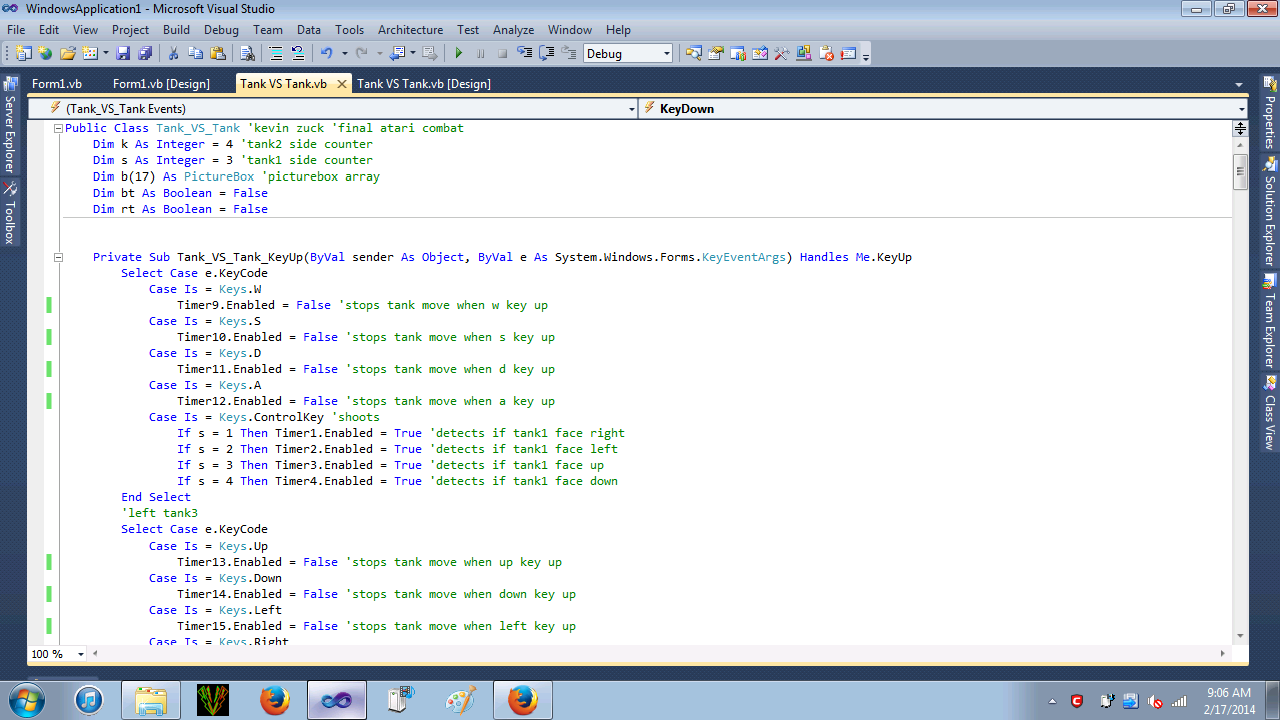
Task: Open the Navigate Backward history dropdown arrow
Action: (x=413, y=54)
